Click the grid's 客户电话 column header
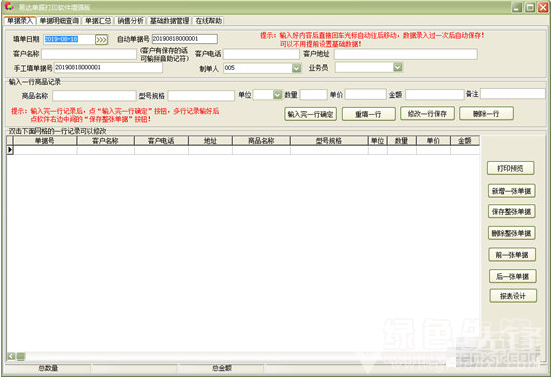 pos(161,141)
